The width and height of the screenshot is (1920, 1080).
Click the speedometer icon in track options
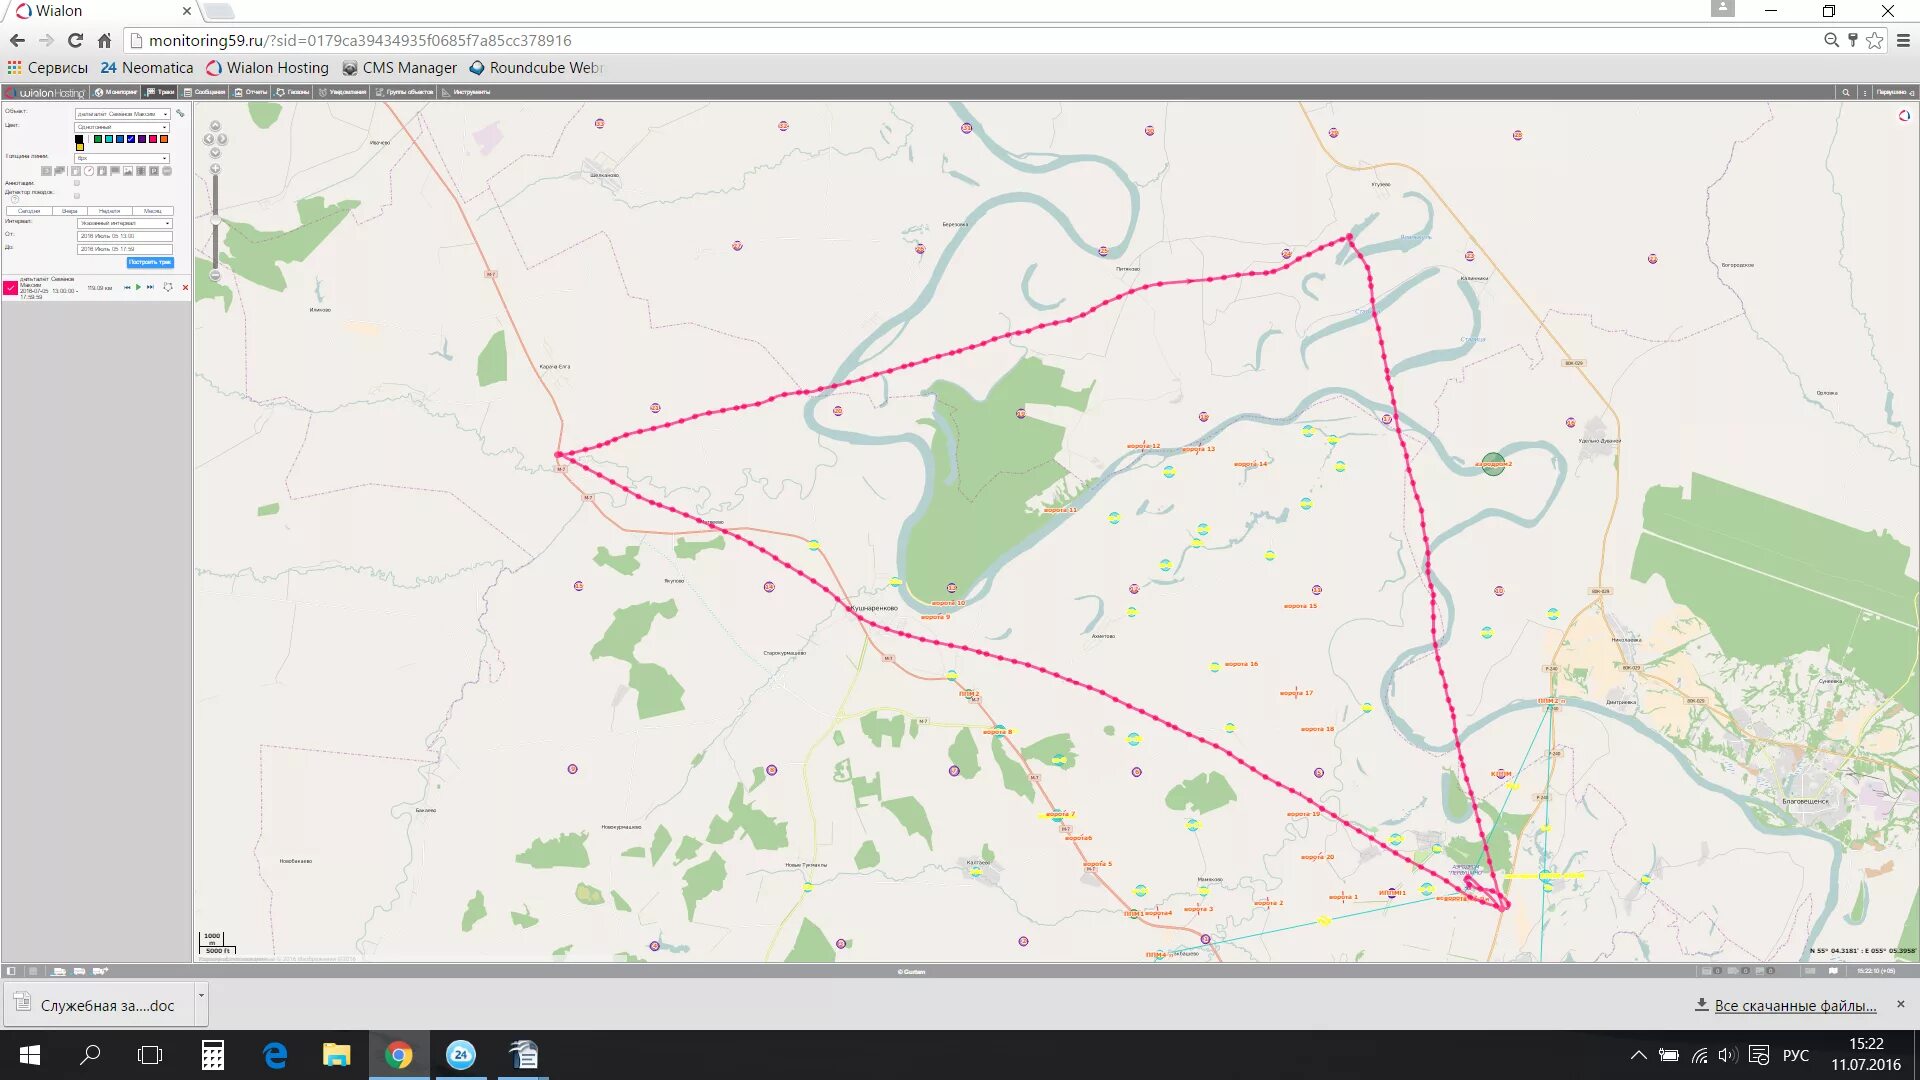[x=89, y=171]
